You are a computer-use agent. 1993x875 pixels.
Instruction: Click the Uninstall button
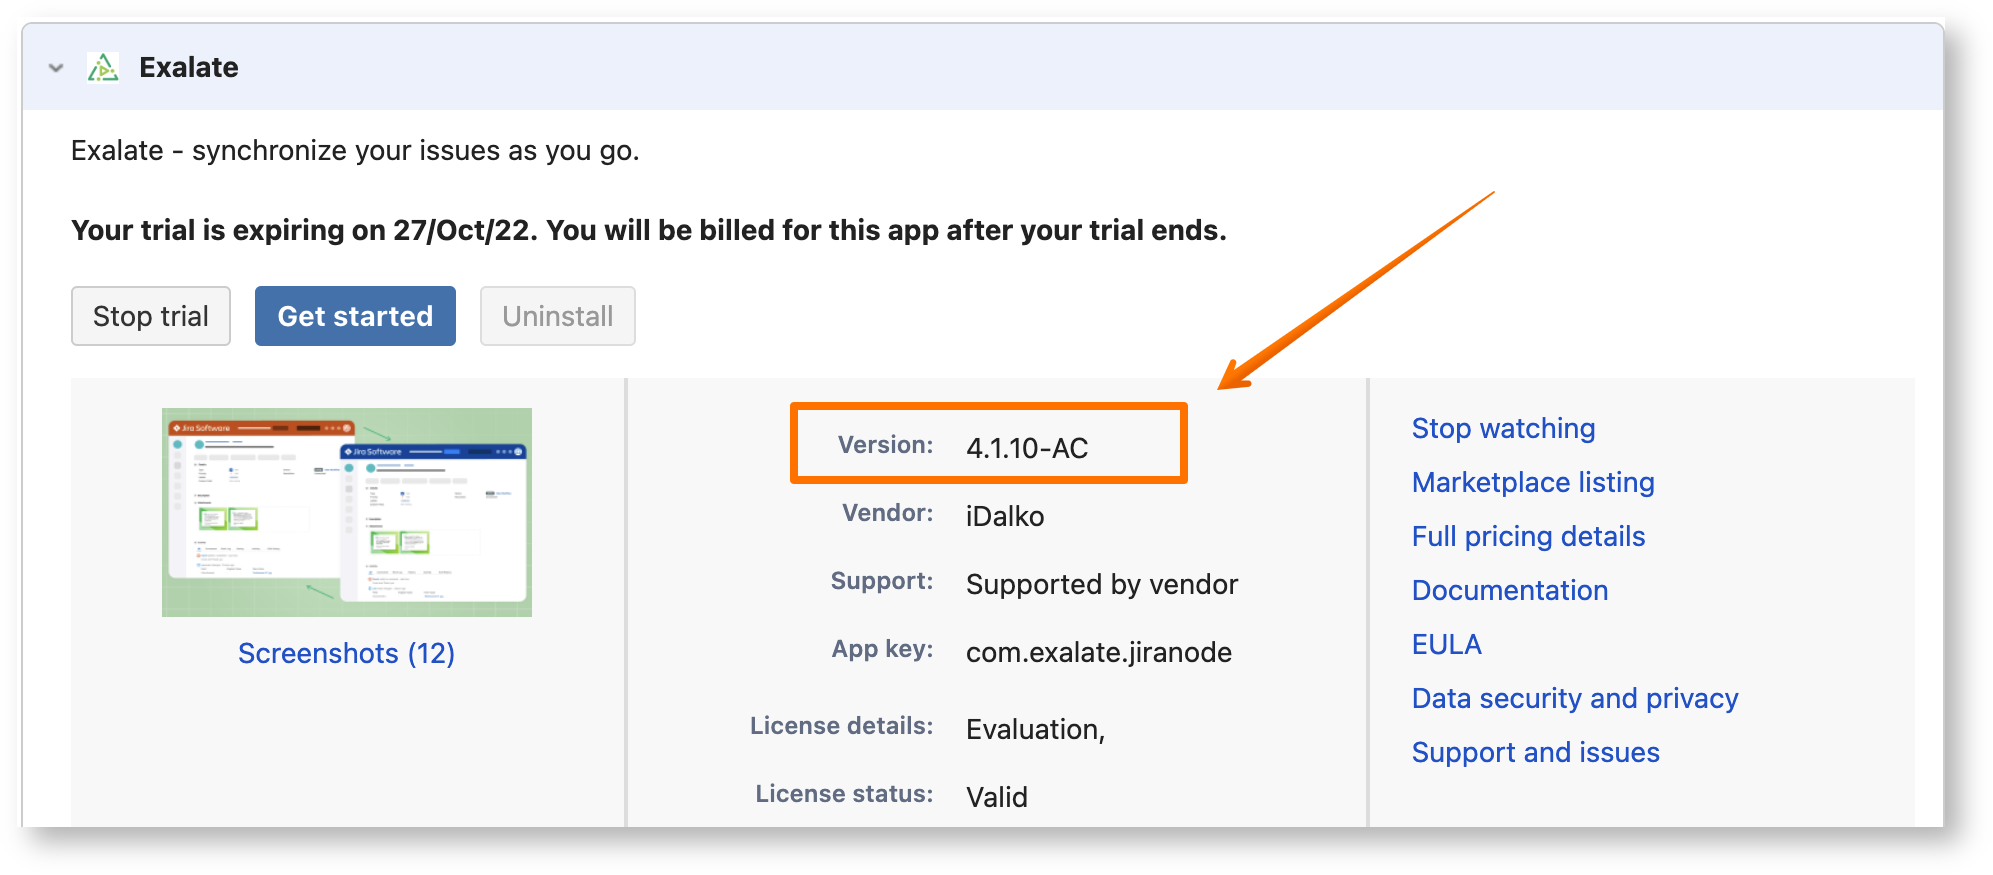pyautogui.click(x=557, y=316)
